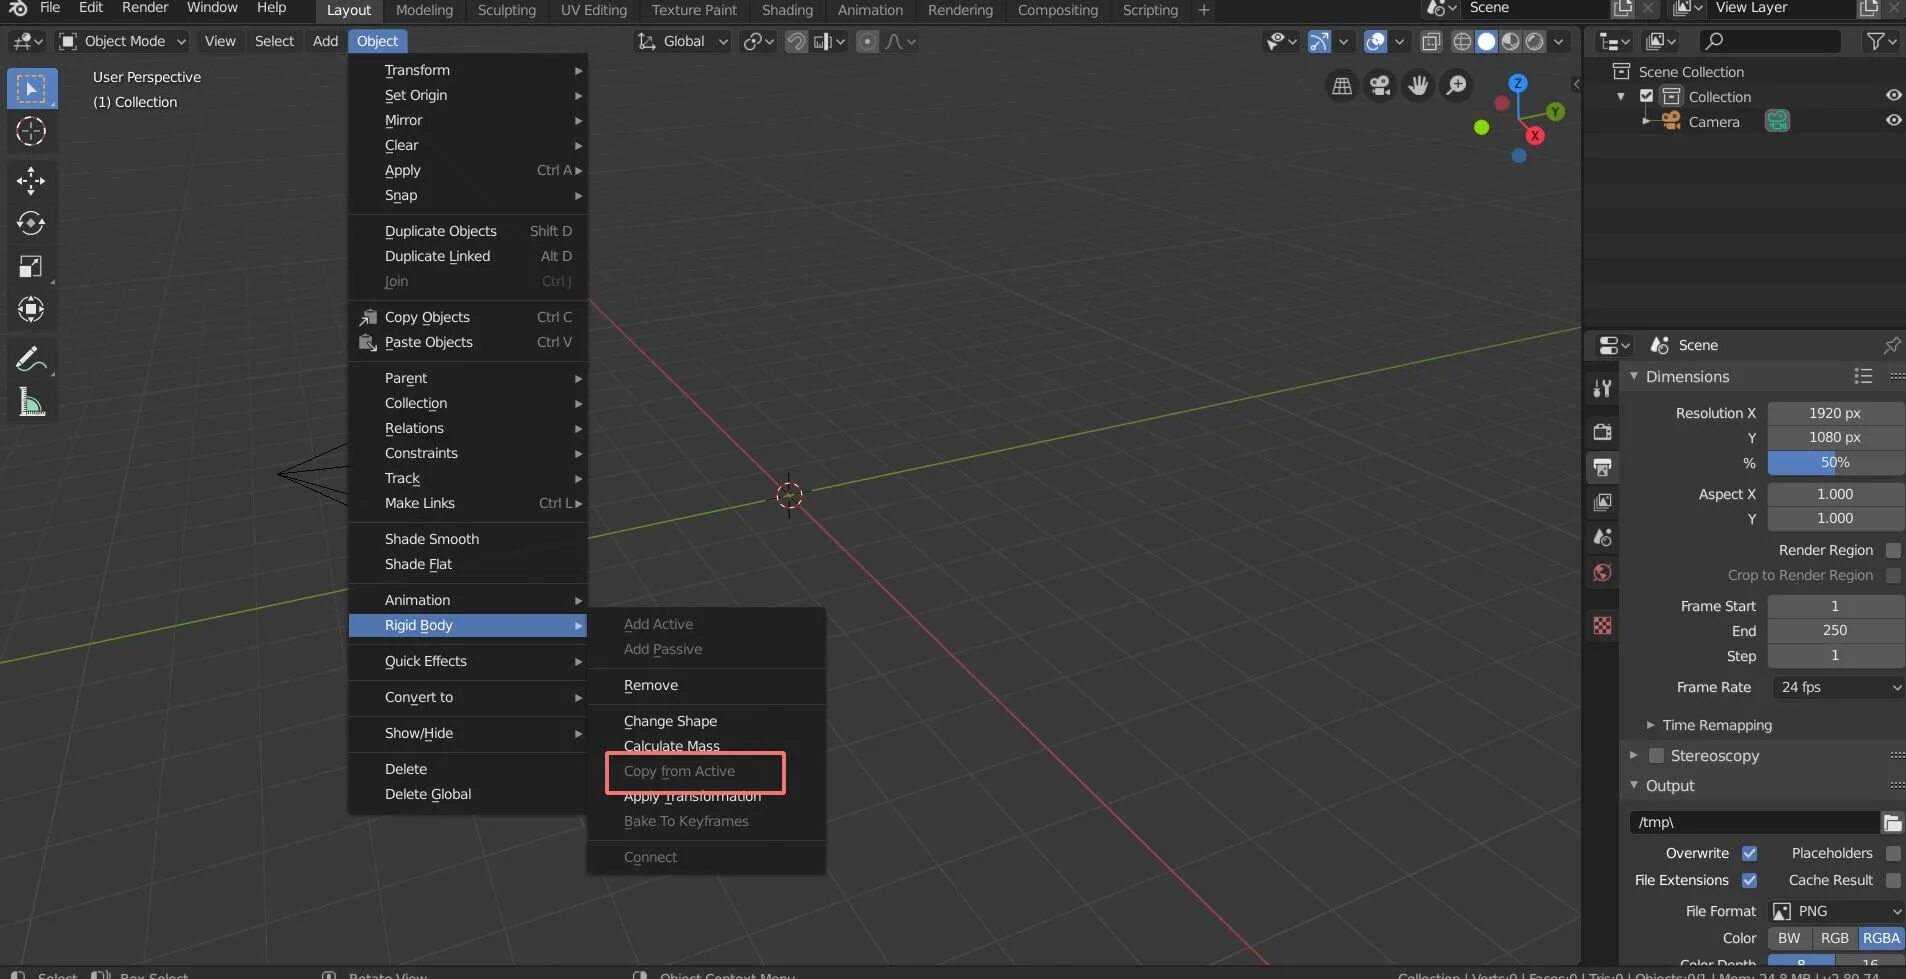Screen dimensions: 1906x979
Task: Switch to Modeling workspace tab
Action: pos(424,10)
